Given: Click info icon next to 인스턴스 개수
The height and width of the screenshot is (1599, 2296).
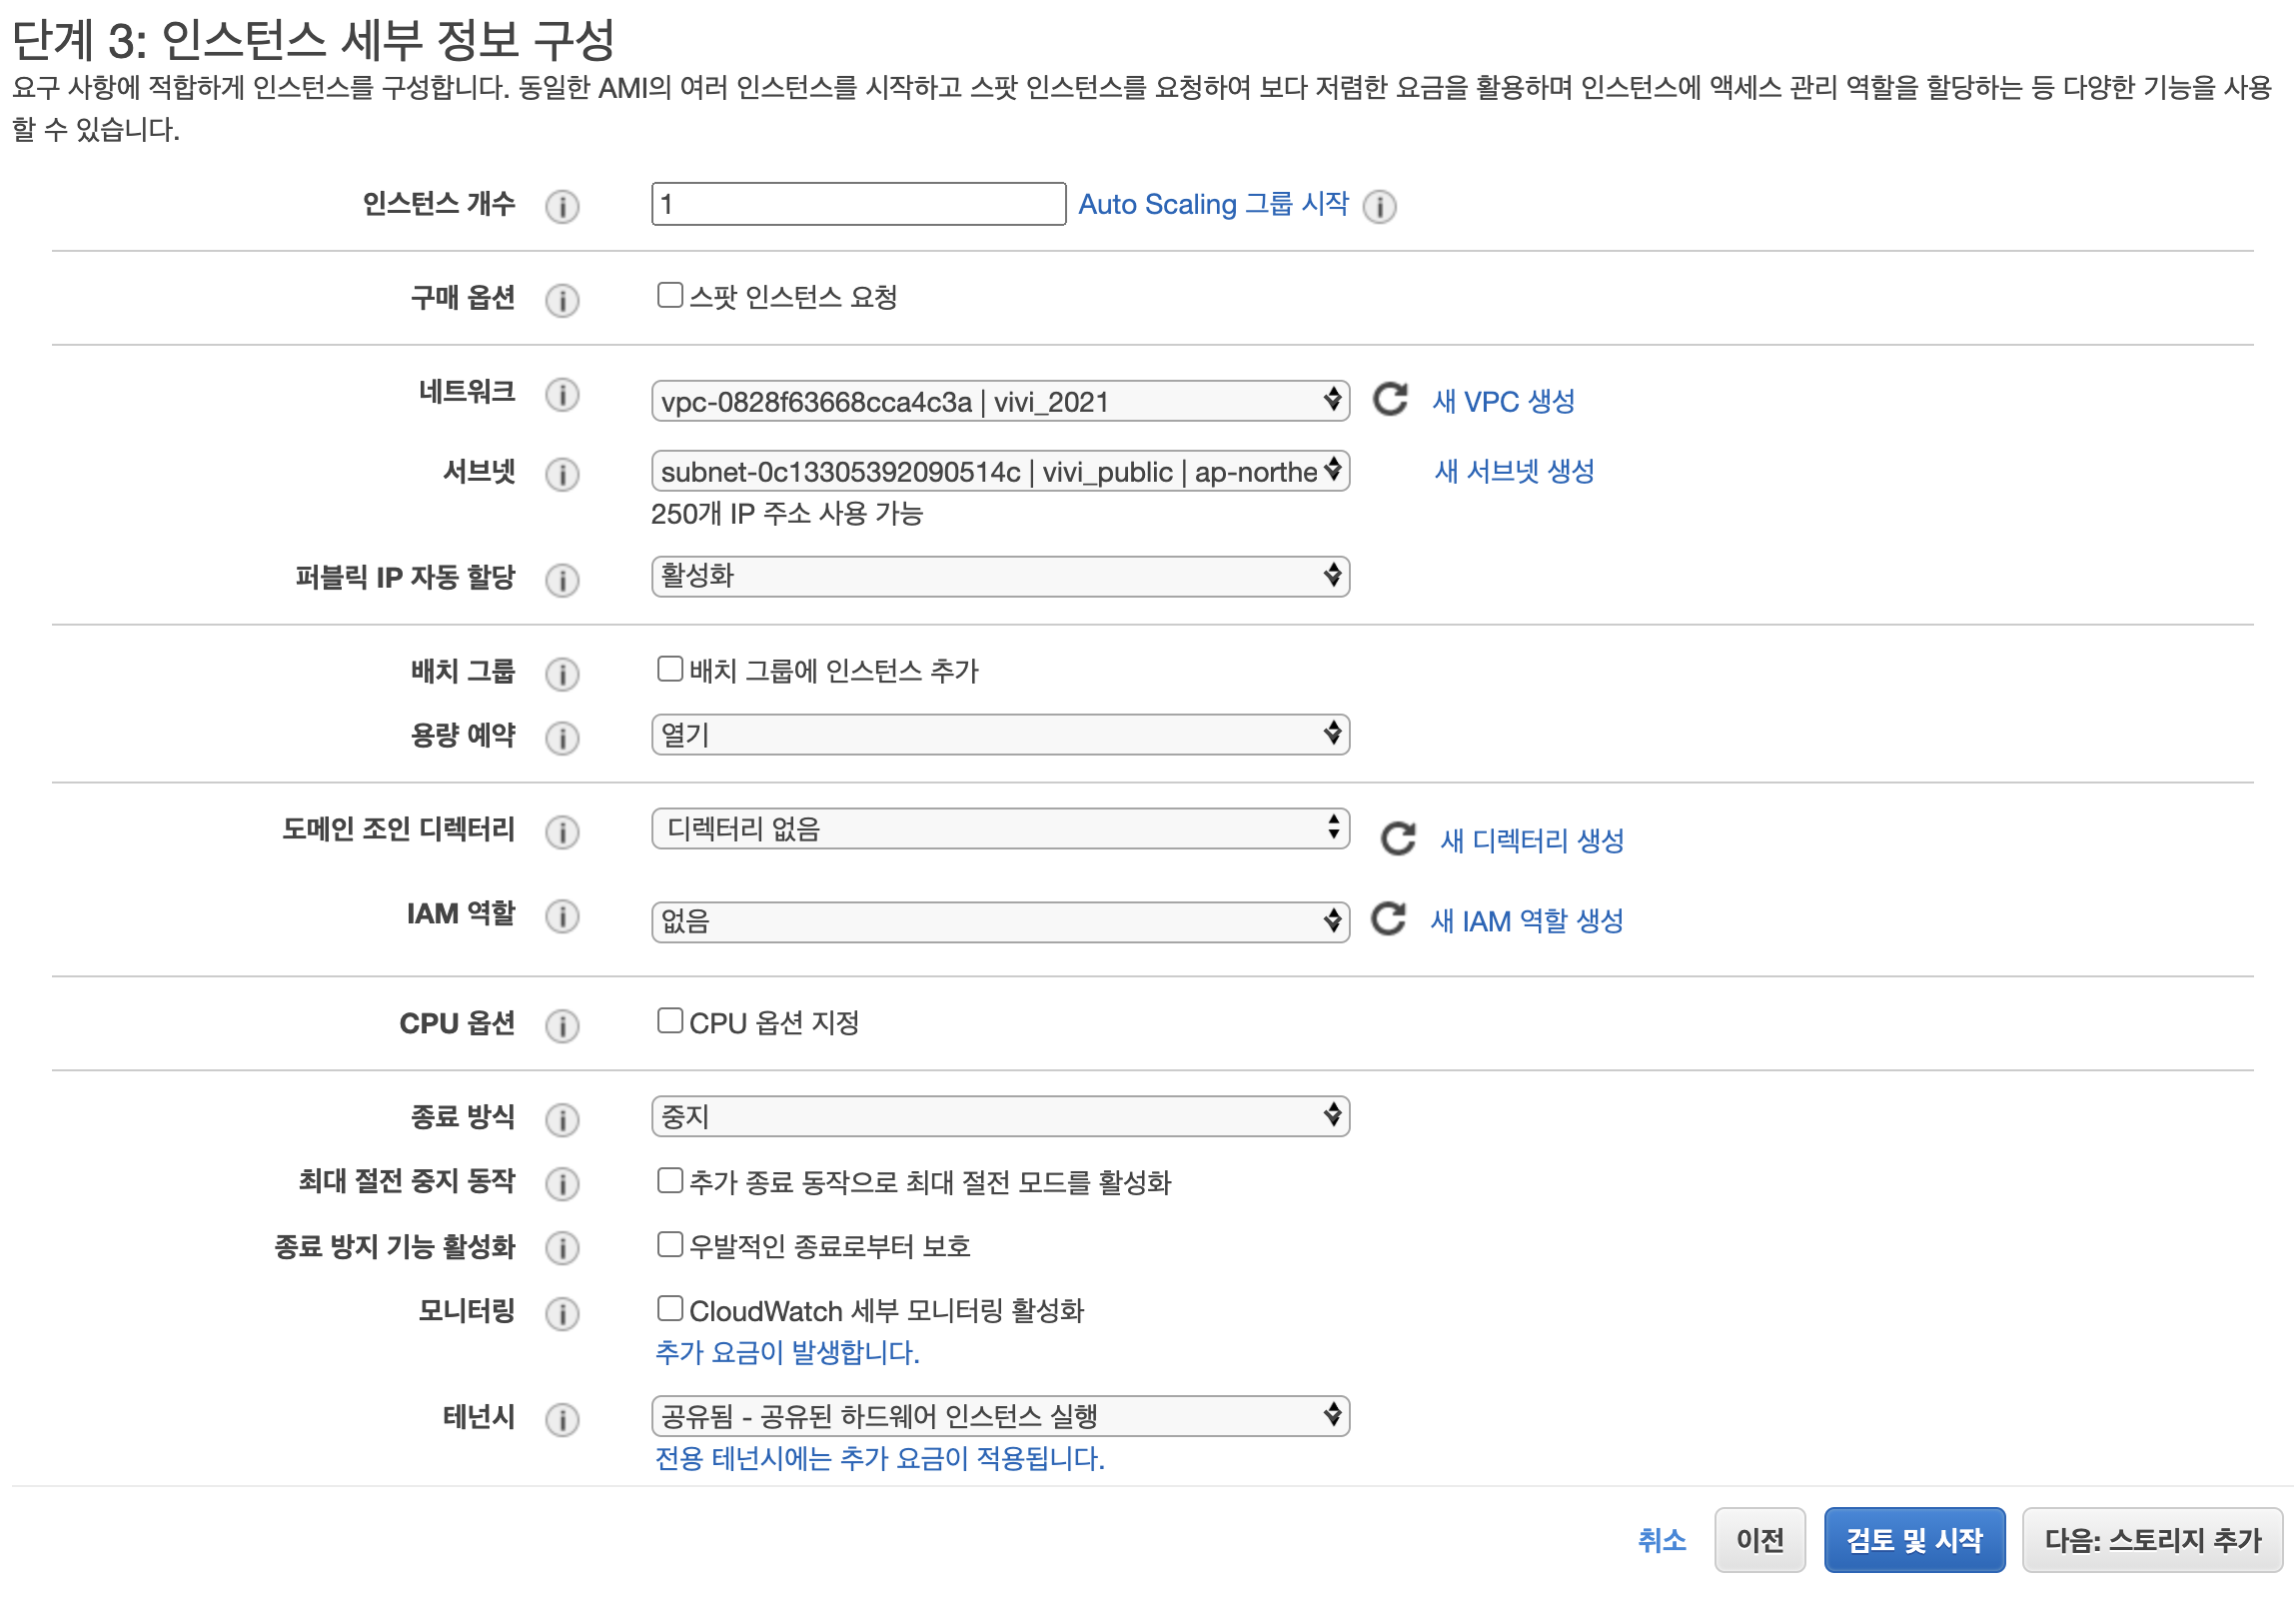Looking at the screenshot, I should coord(562,206).
